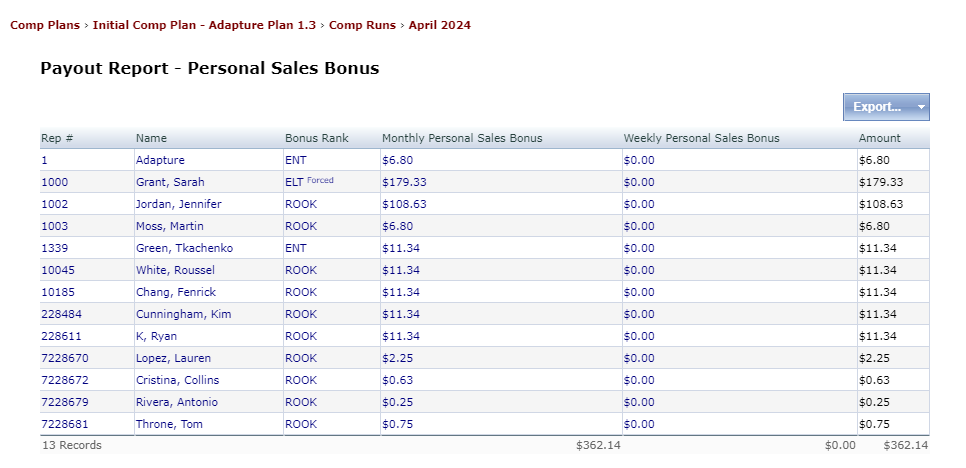Click rep number 7228670
Screen dimensions: 966x468
(x=64, y=358)
